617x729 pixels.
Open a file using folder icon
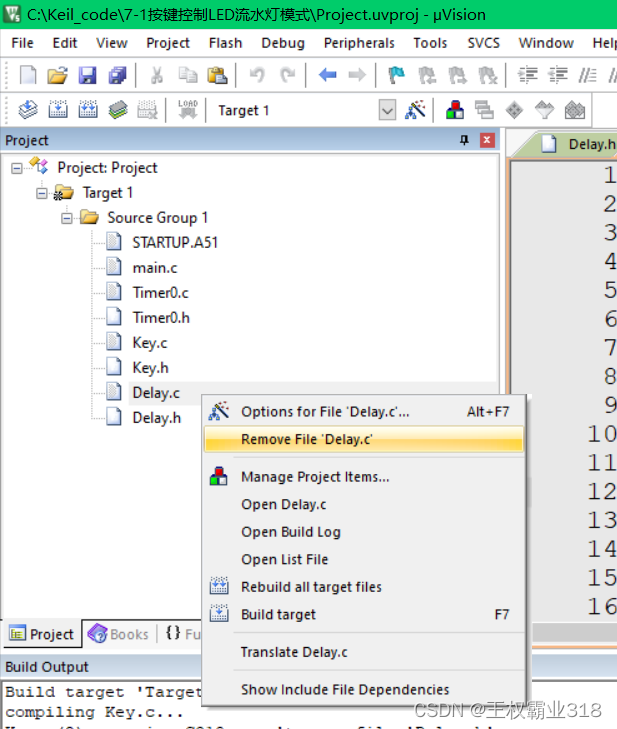point(57,75)
